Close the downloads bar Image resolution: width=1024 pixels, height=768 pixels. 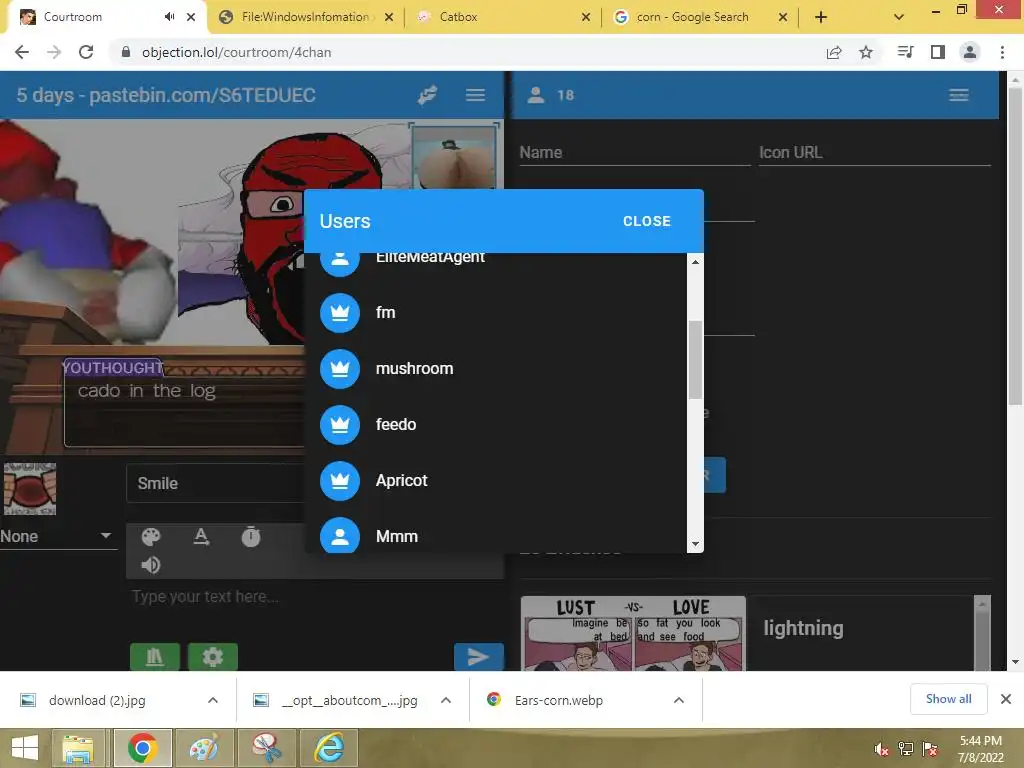click(x=1006, y=699)
